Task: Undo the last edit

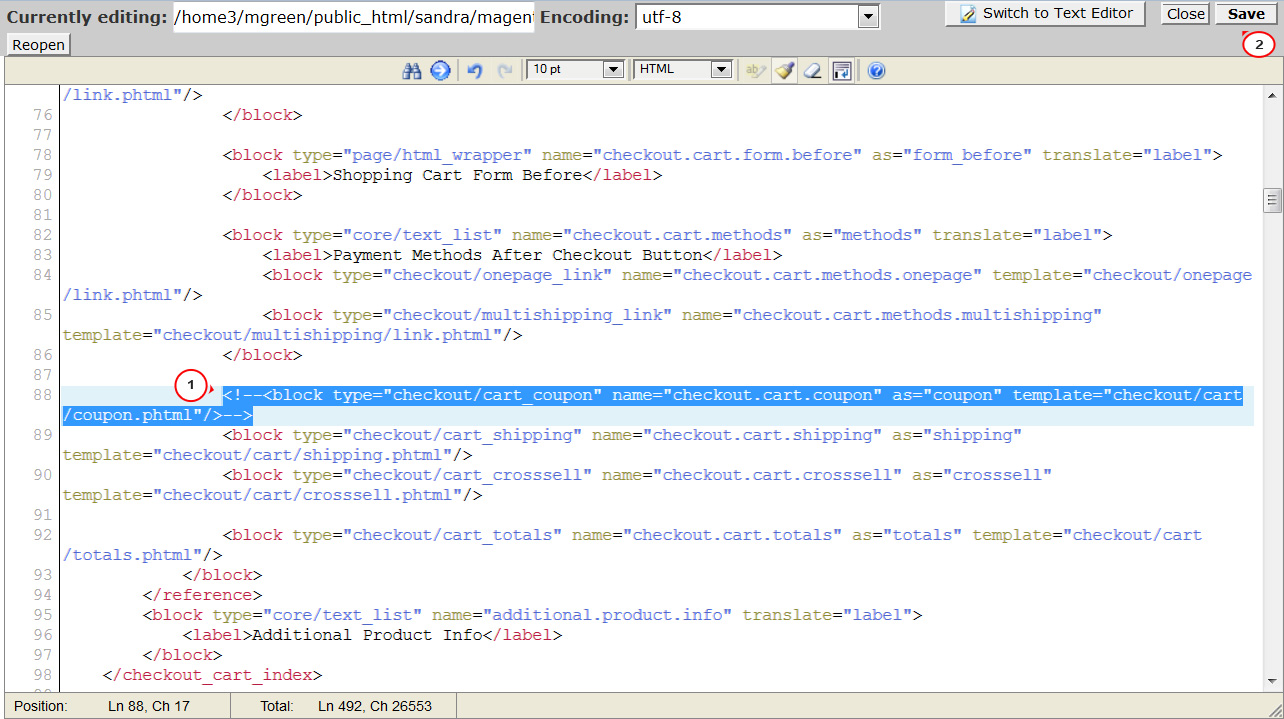Action: click(475, 70)
